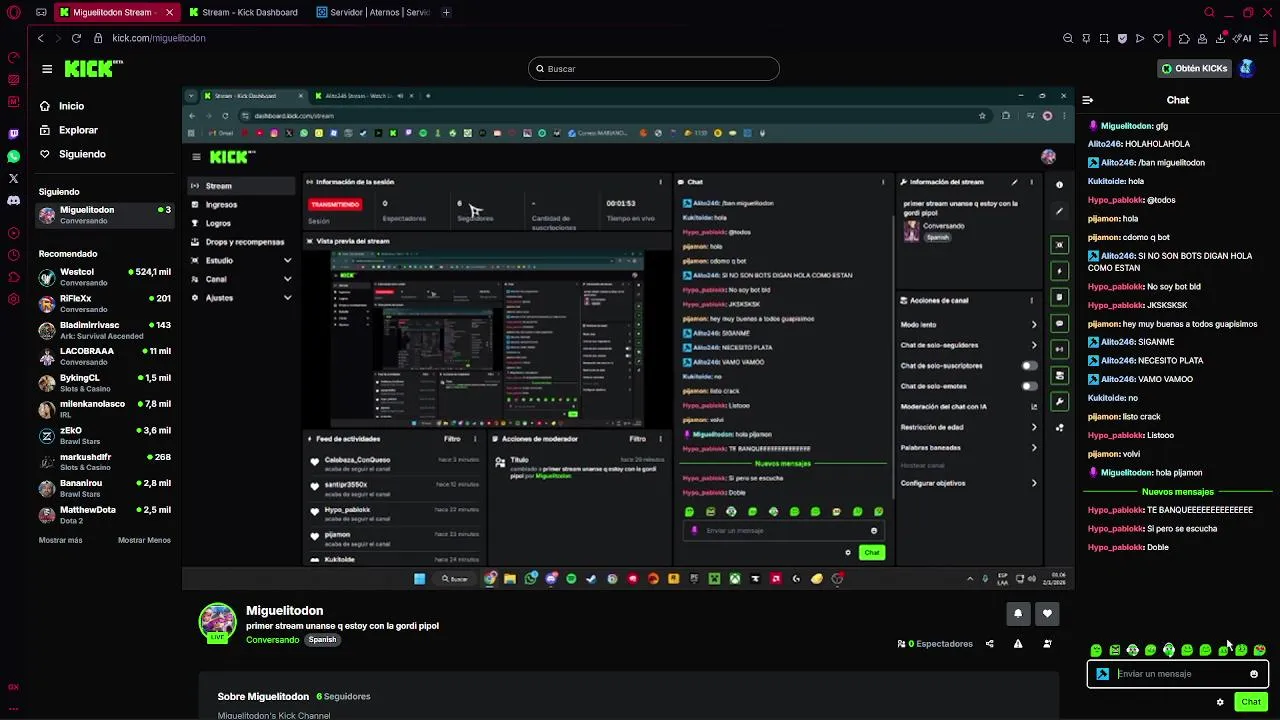Viewport: 1280px width, 720px height.
Task: Open Siguiendo nav item
Action: [x=82, y=154]
